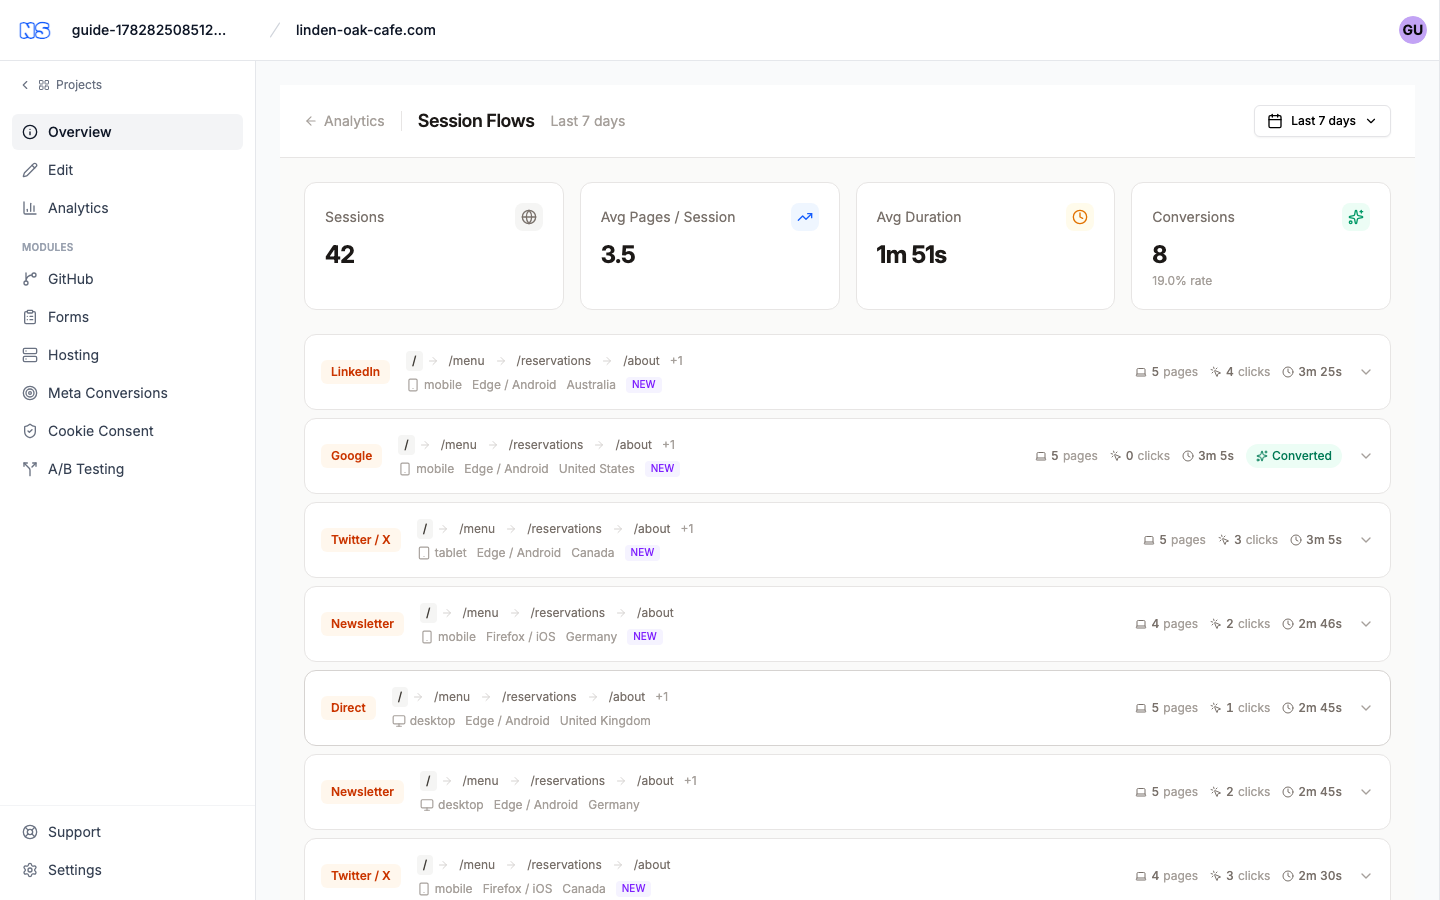
Task: Select the Hosting module
Action: point(127,355)
